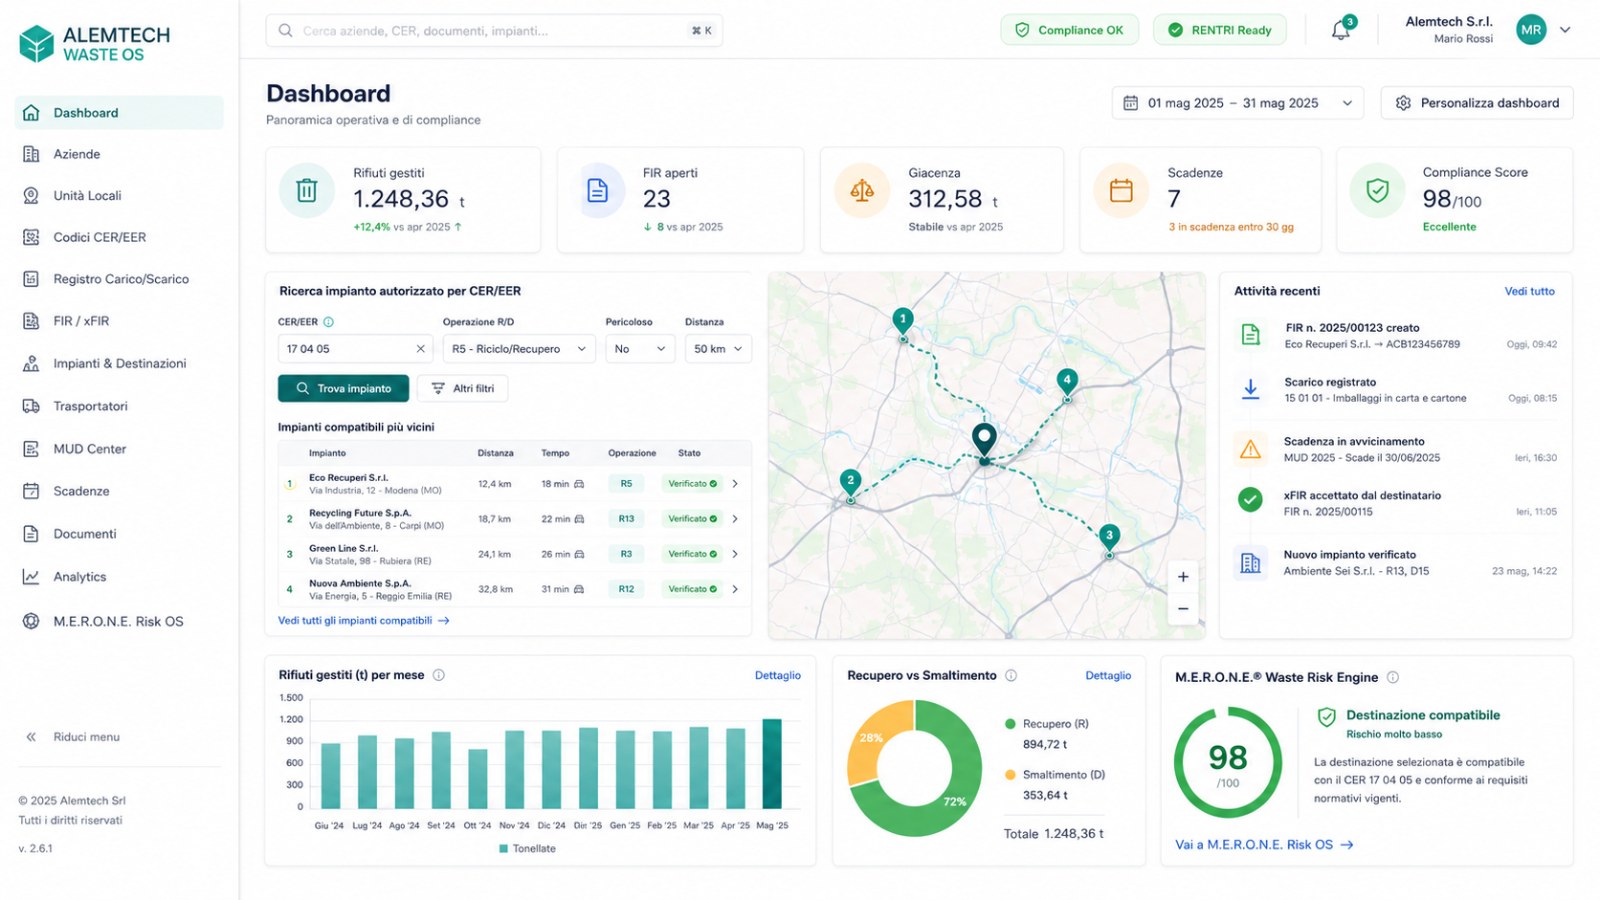The height and width of the screenshot is (900, 1600).
Task: Click Vedi tutto in Attività recenti
Action: pyautogui.click(x=1529, y=291)
